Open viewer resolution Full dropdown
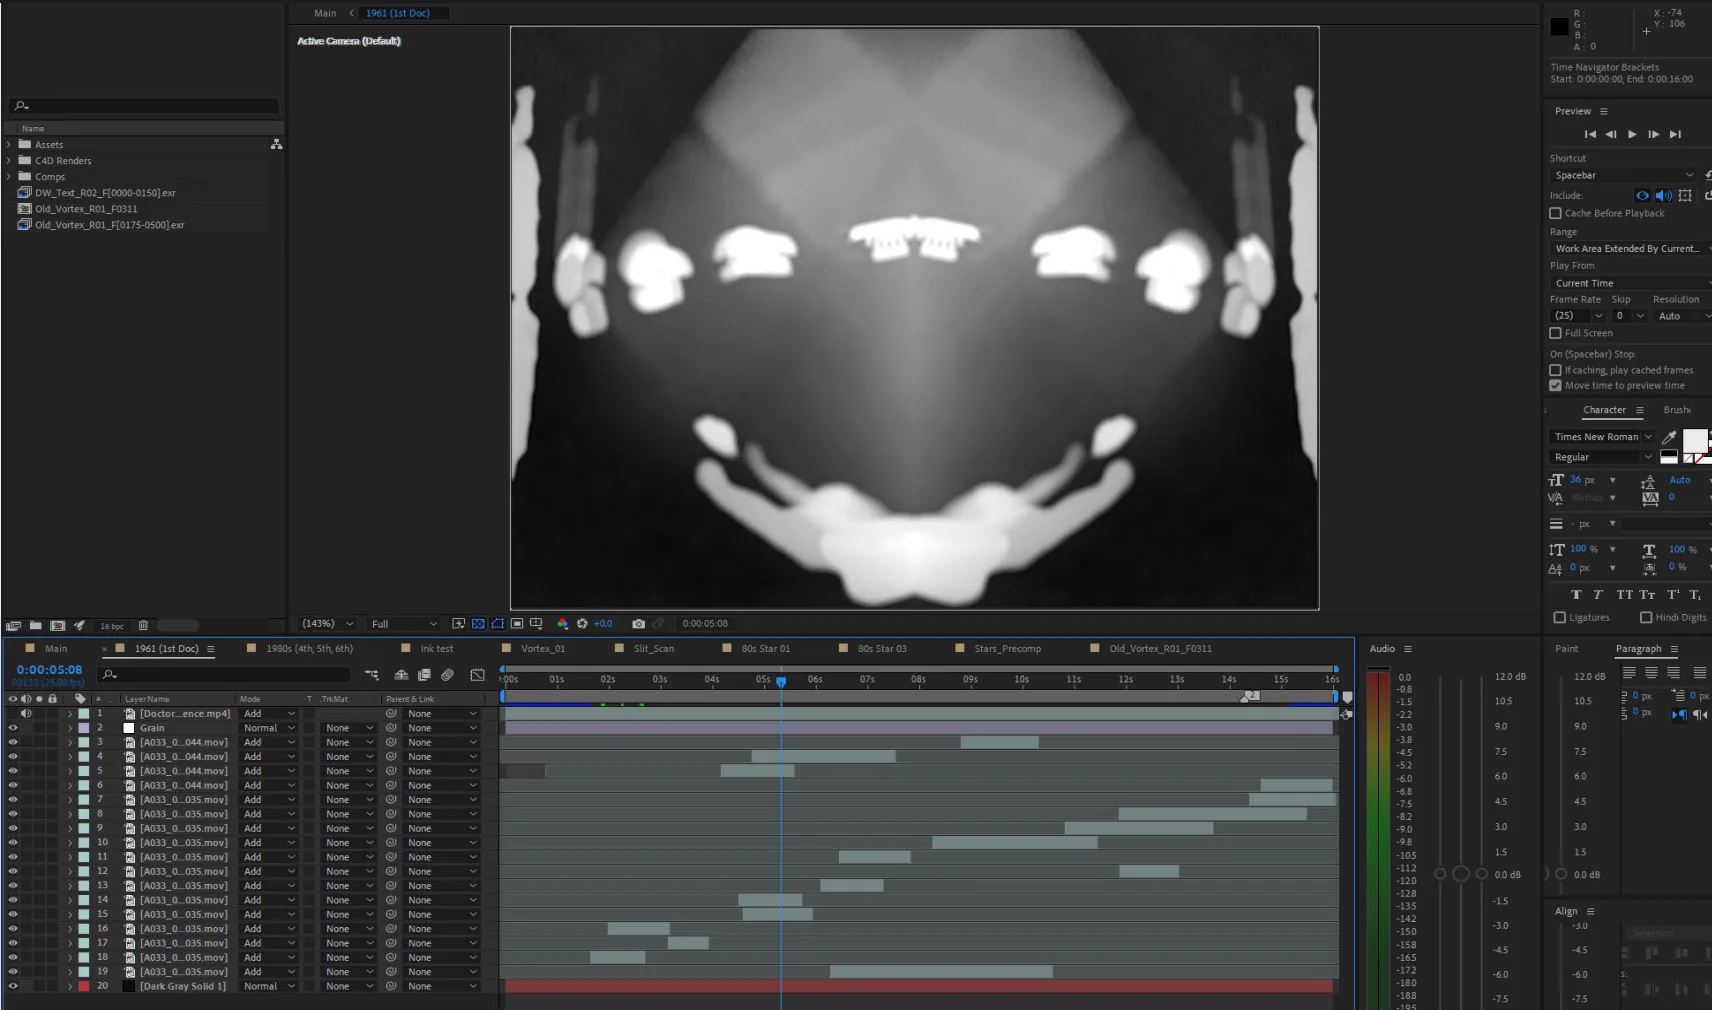This screenshot has width=1712, height=1010. [x=403, y=624]
